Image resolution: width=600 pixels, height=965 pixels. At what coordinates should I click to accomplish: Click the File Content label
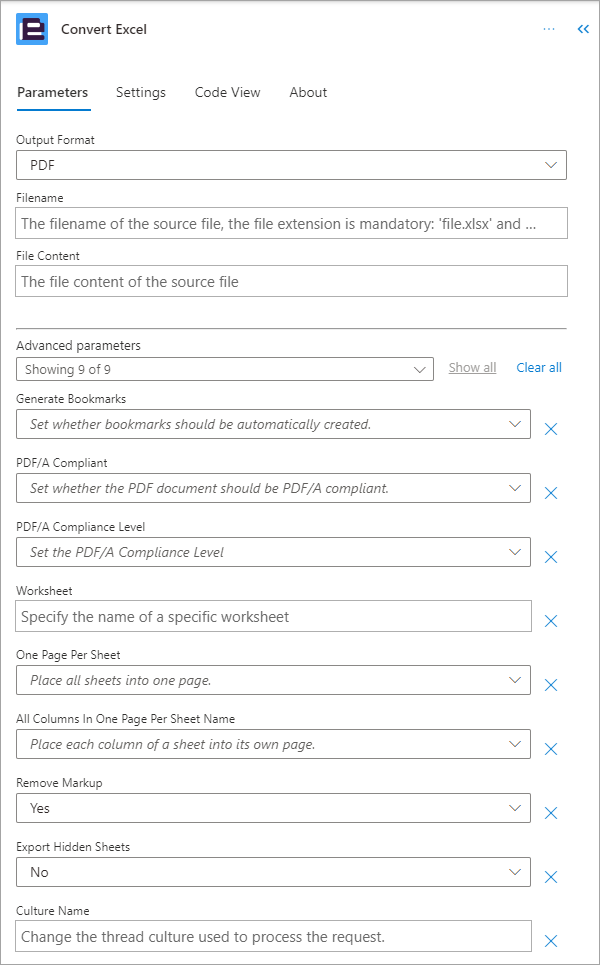(48, 255)
